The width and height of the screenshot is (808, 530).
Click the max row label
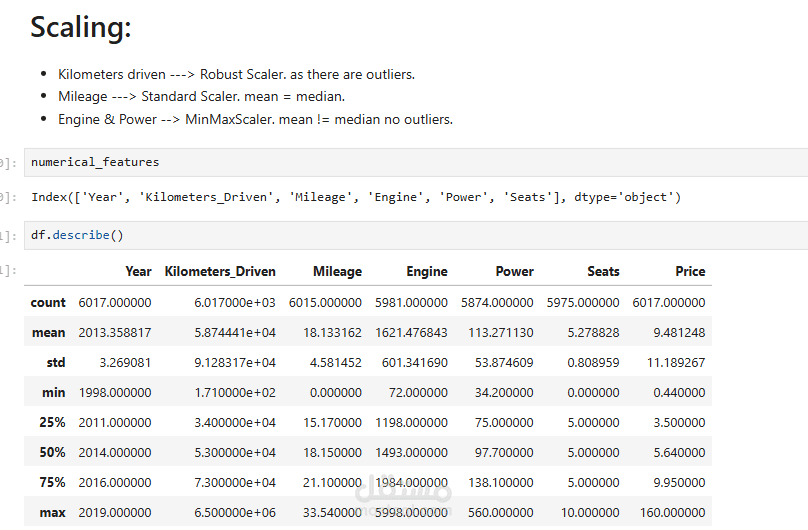point(52,512)
